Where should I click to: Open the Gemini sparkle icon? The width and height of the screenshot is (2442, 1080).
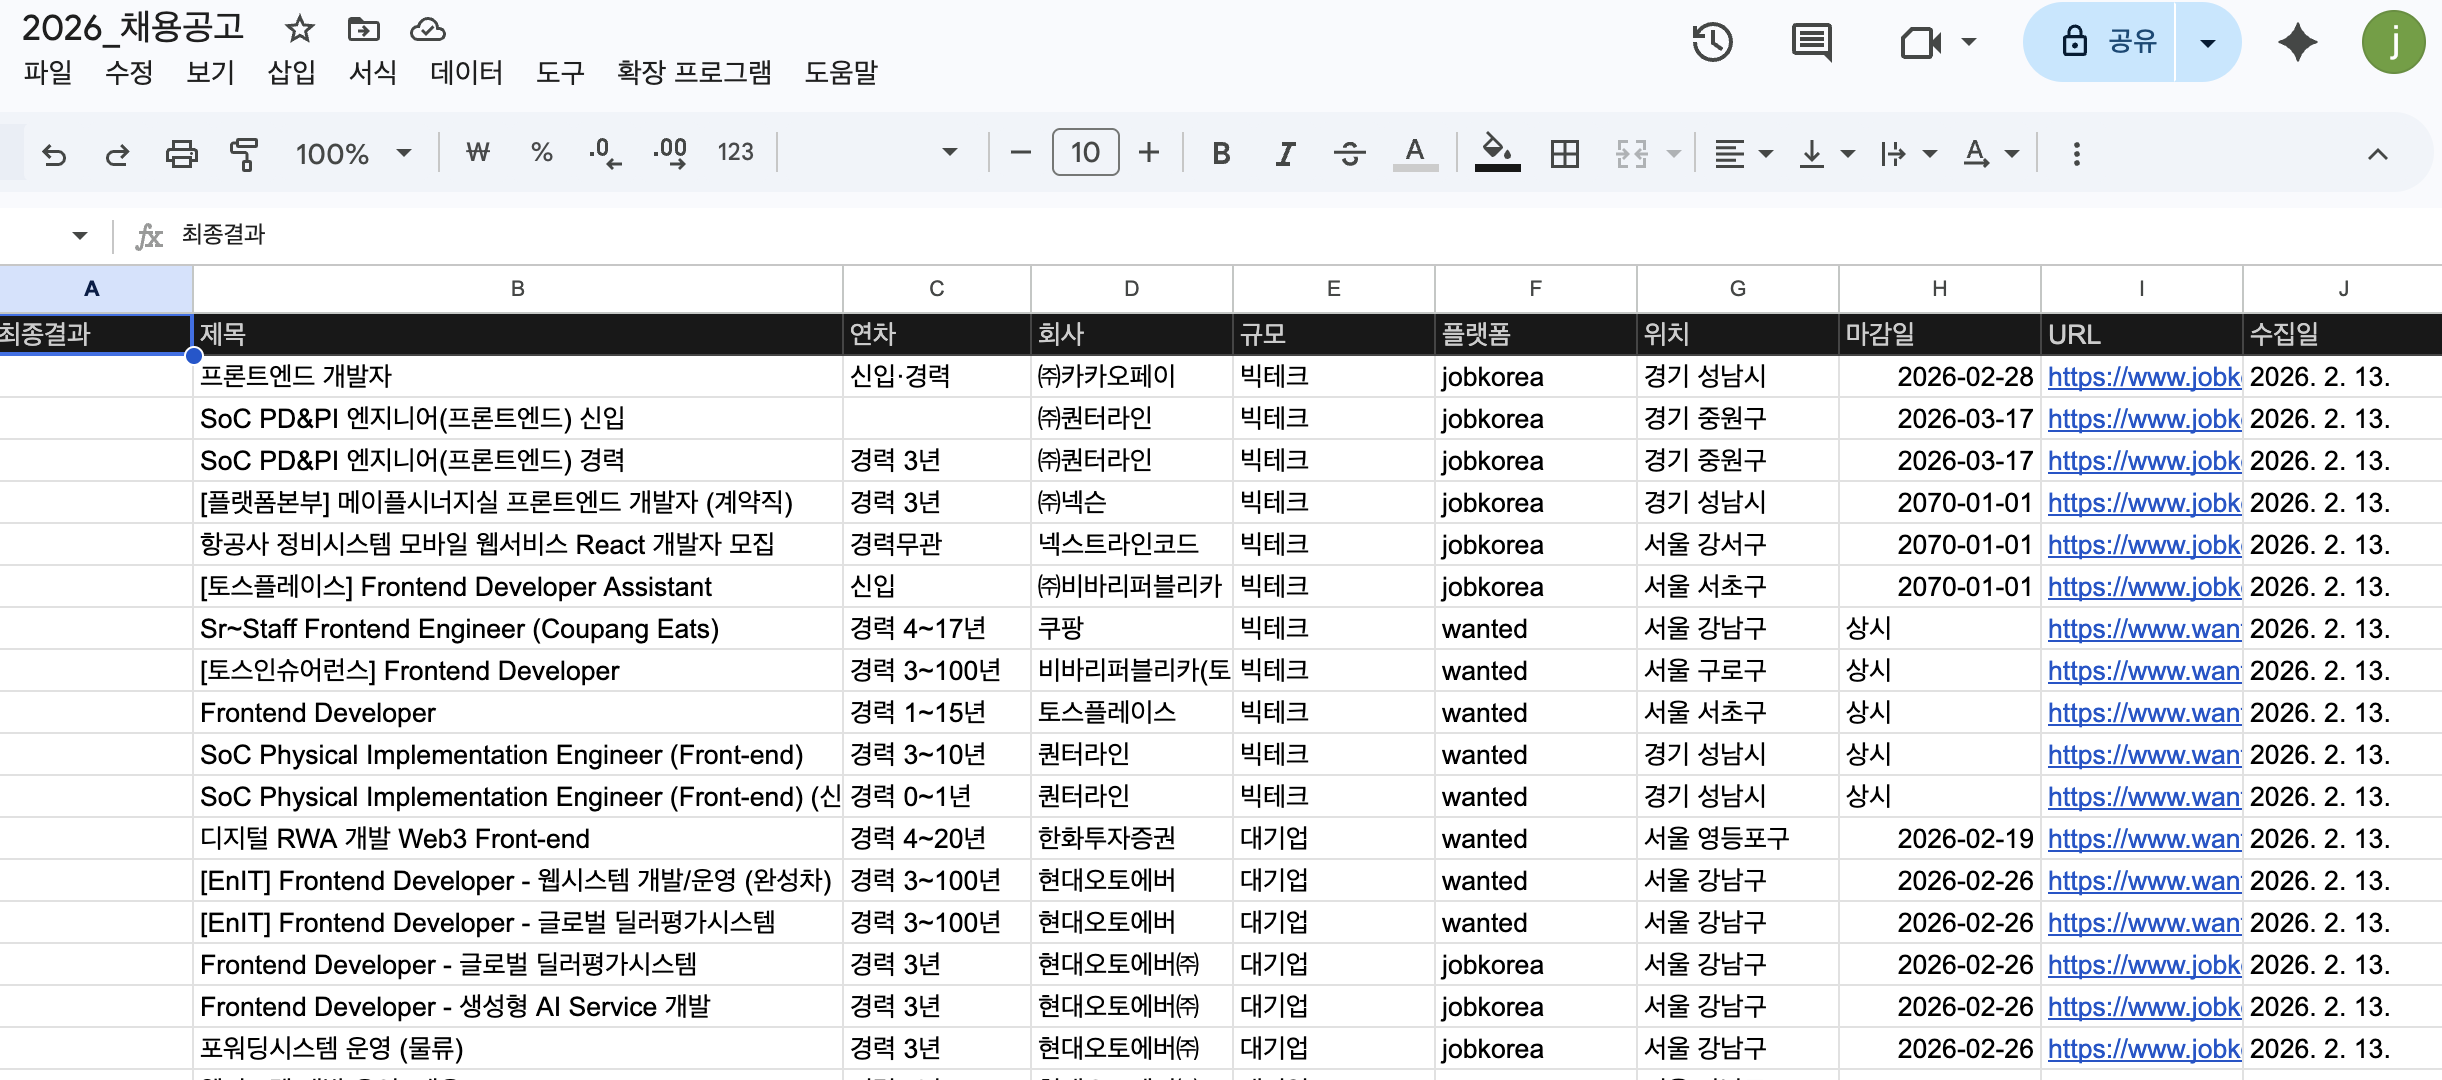click(2298, 42)
